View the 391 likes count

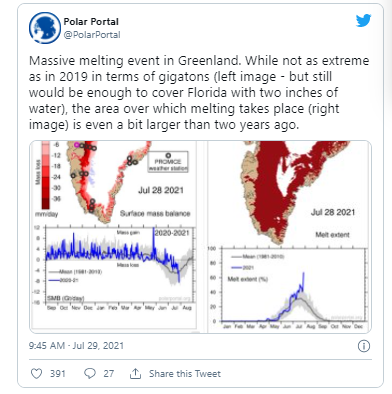(58, 374)
